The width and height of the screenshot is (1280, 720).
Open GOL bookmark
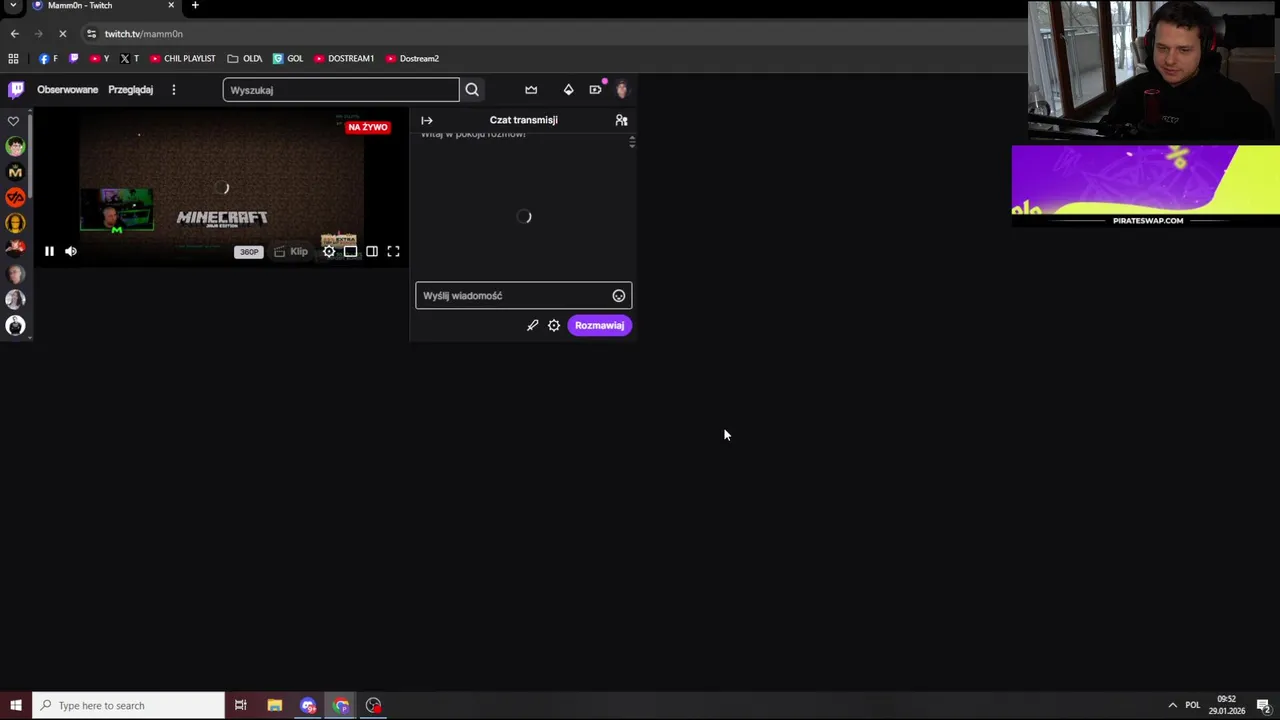(x=288, y=59)
